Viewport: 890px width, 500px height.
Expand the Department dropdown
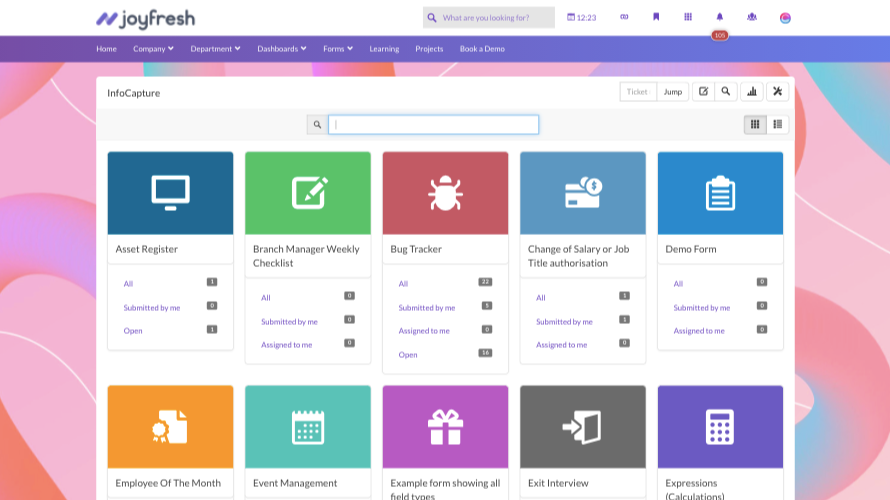pyautogui.click(x=215, y=49)
